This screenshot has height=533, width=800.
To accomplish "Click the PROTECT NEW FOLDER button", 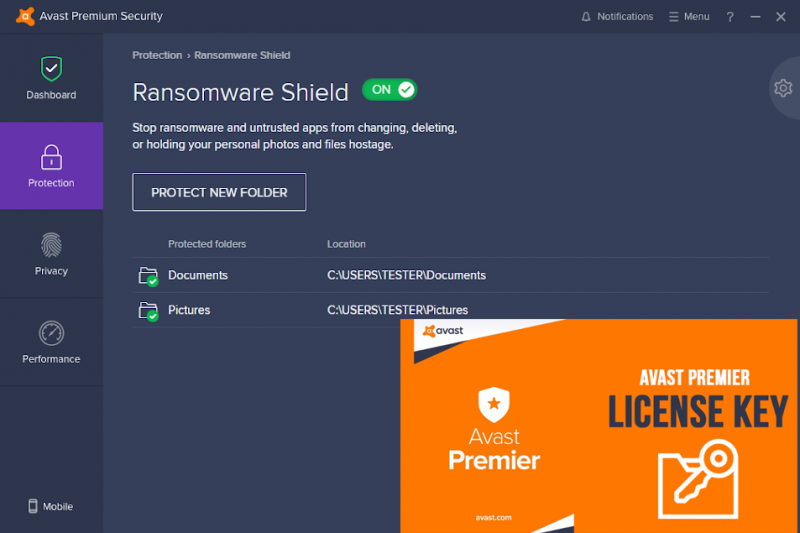I will pos(219,192).
